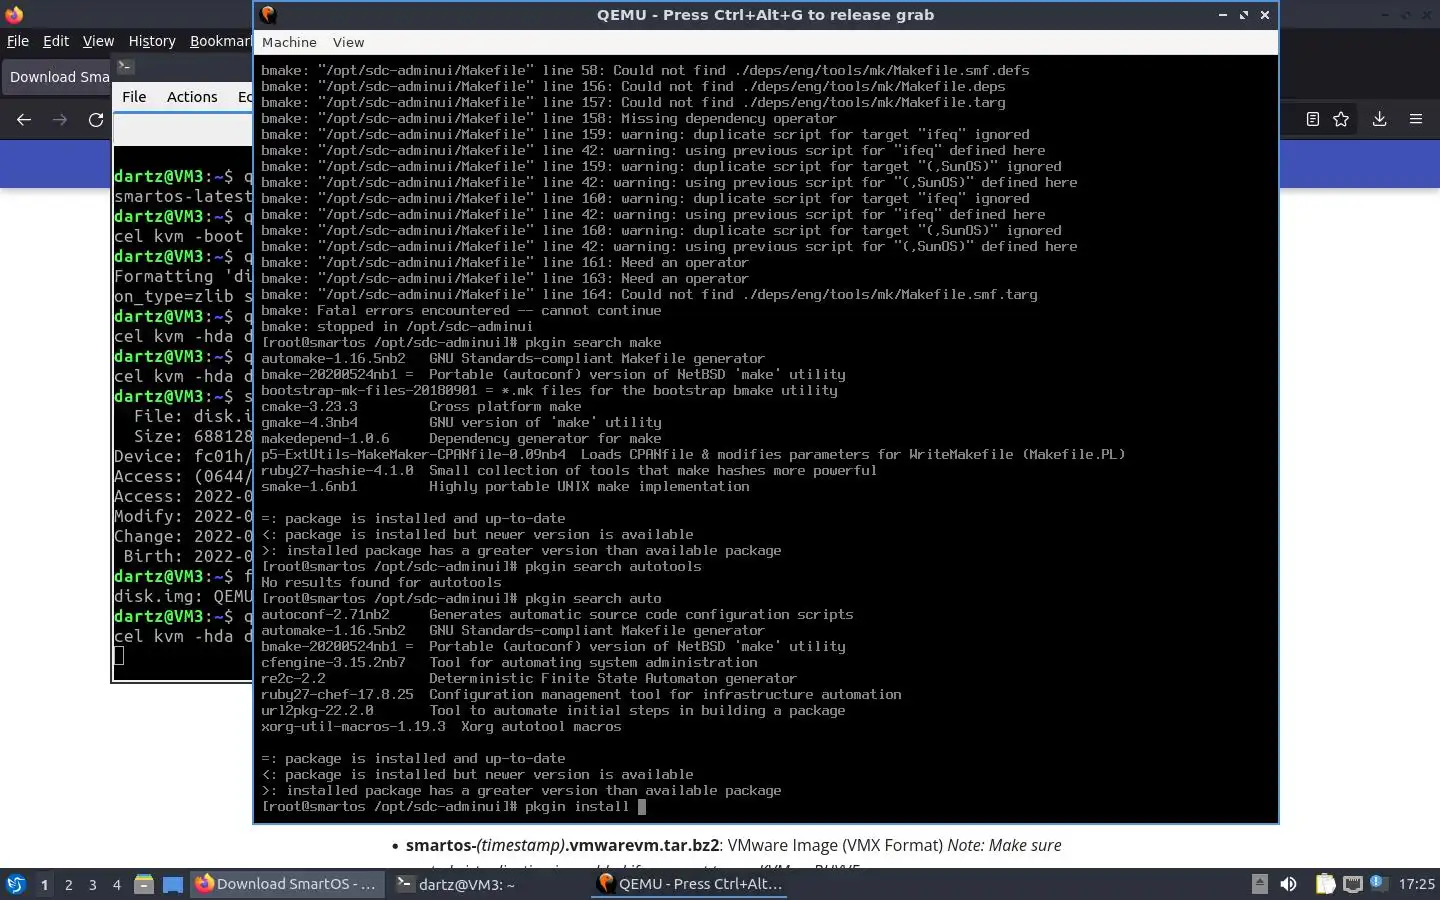The height and width of the screenshot is (900, 1440).
Task: Open the Firefox hamburger application menu
Action: click(x=1416, y=119)
